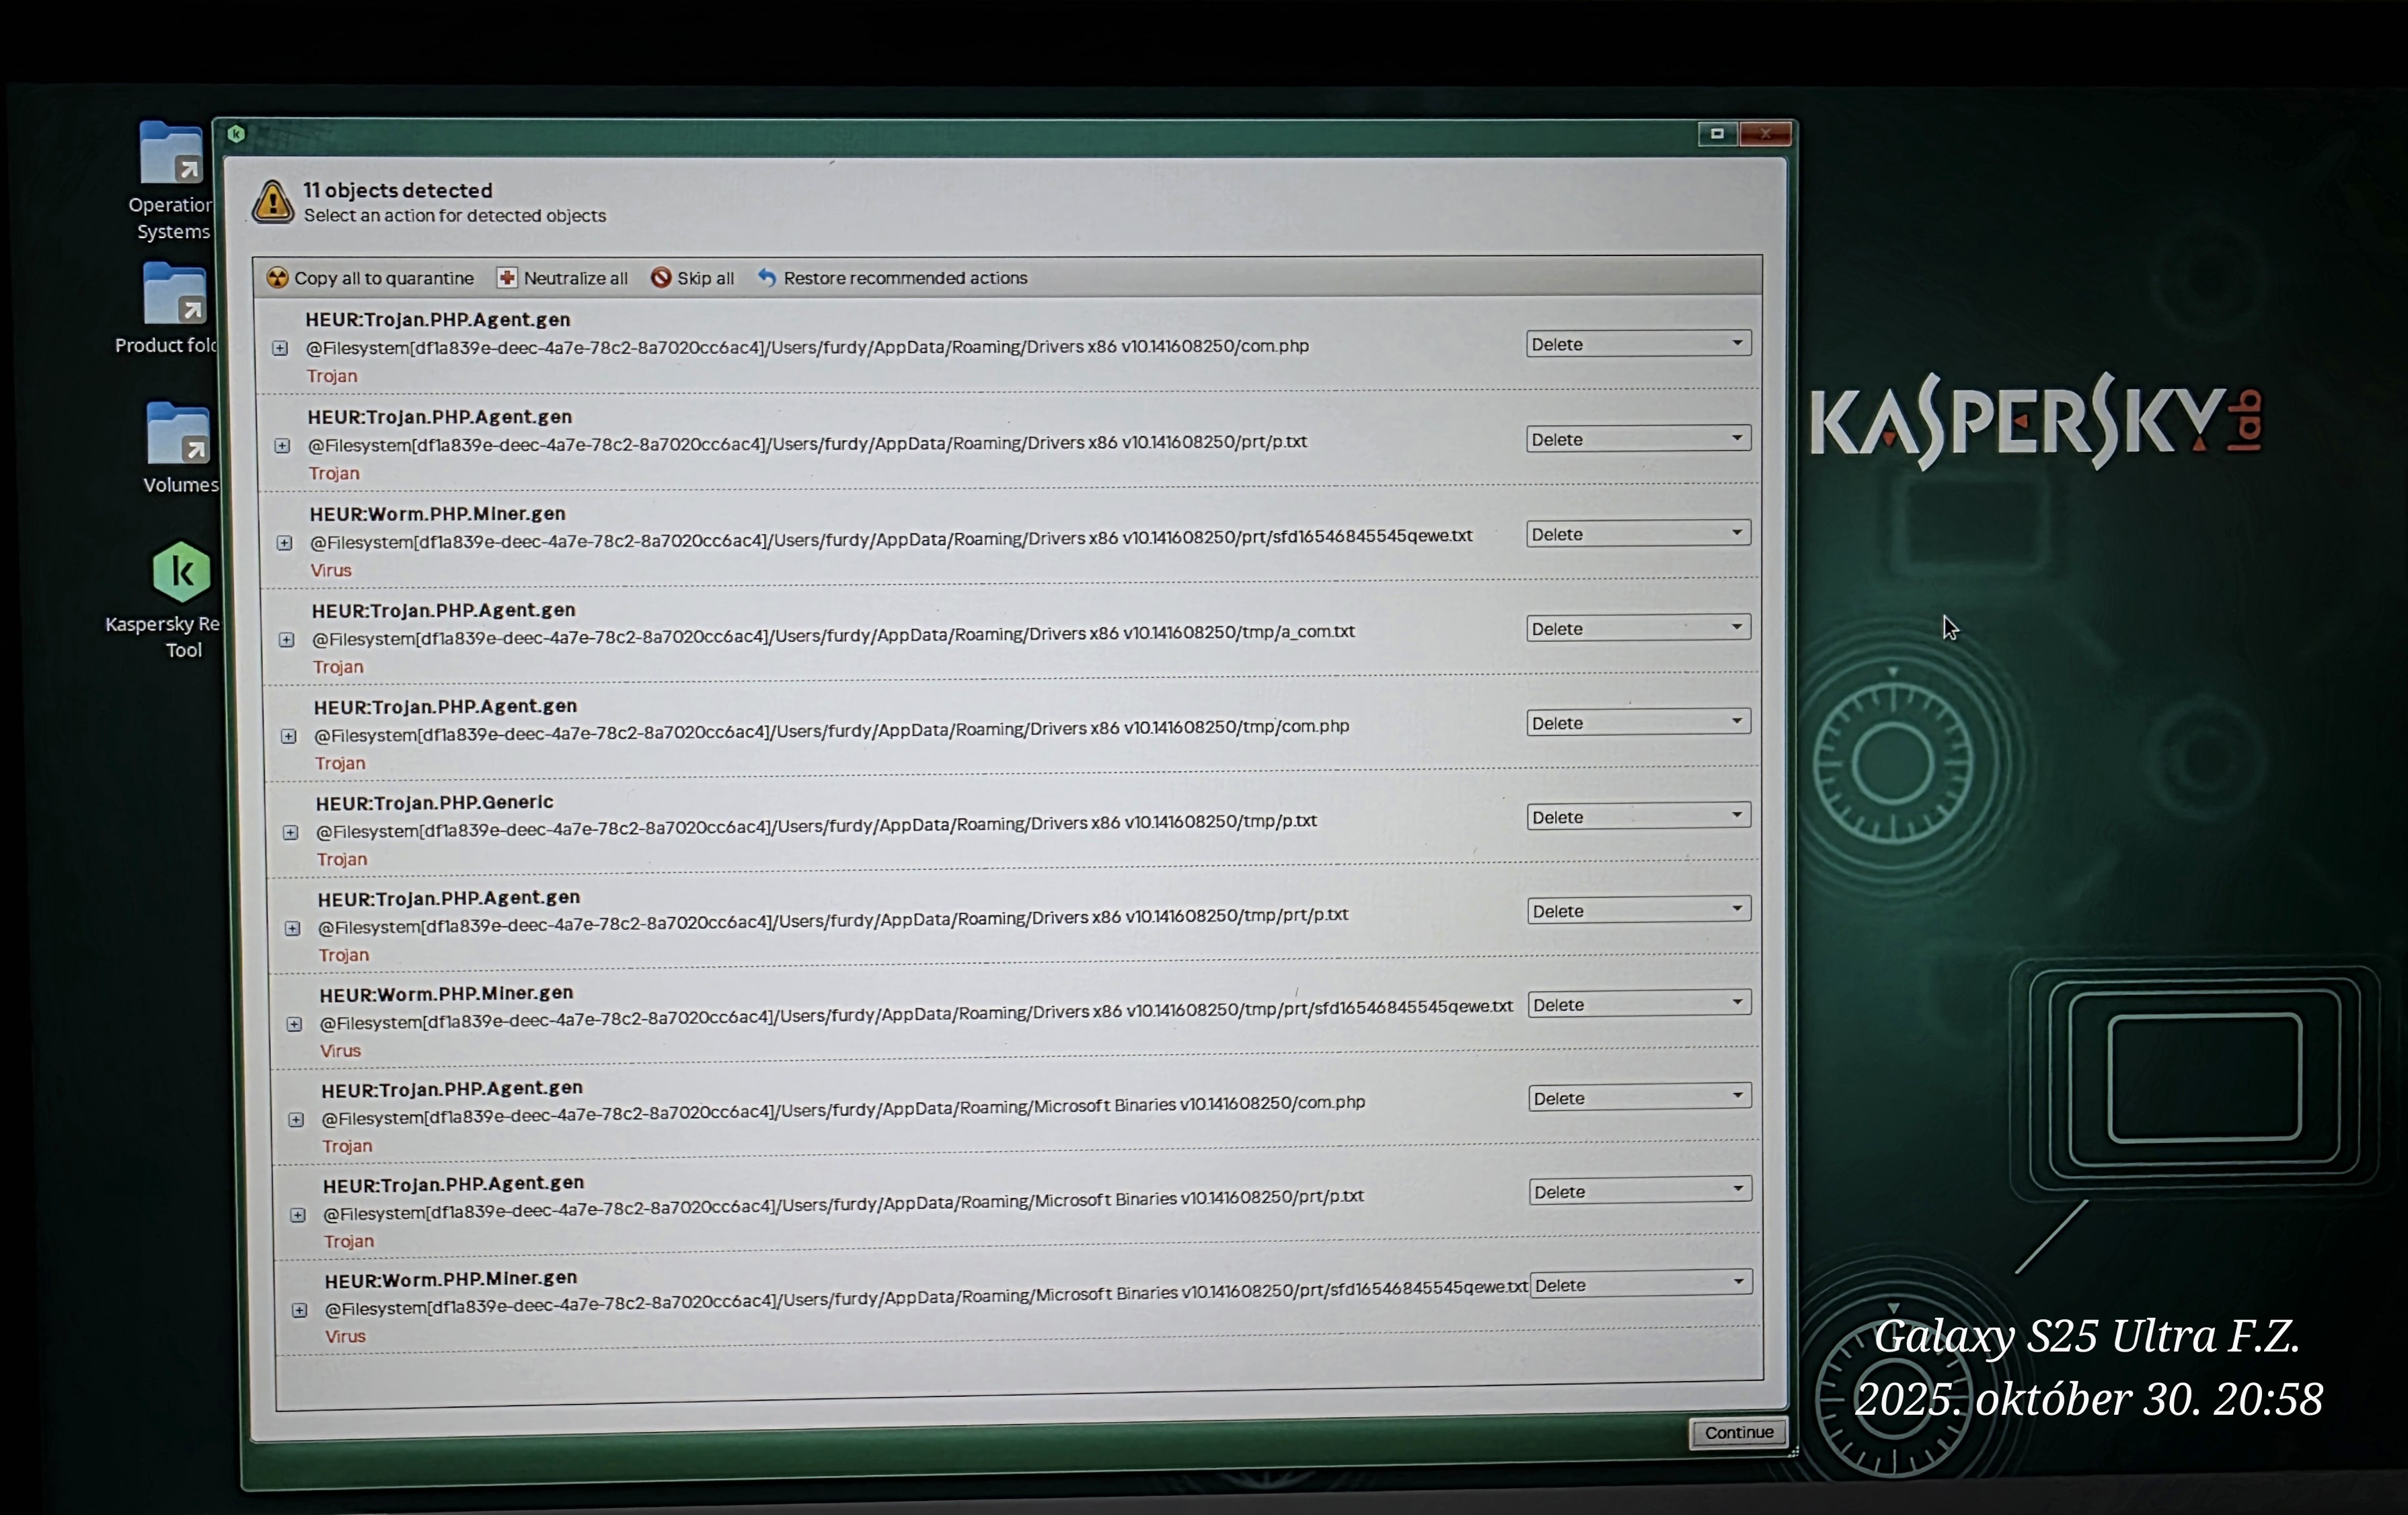The width and height of the screenshot is (2408, 1515).
Task: Open action dropdown for first com.php detection
Action: (1637, 344)
